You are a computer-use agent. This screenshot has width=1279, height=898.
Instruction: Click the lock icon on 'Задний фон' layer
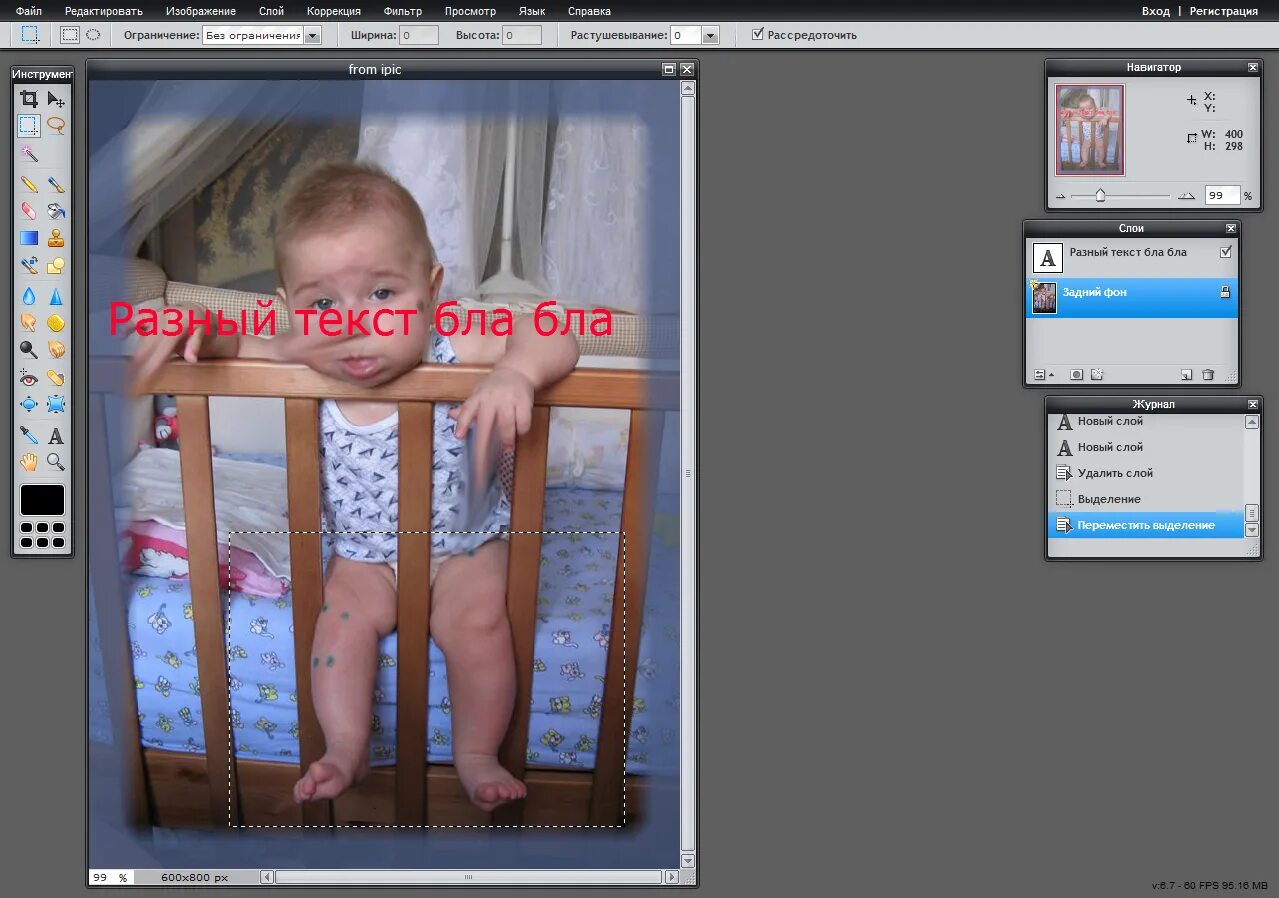coord(1225,292)
